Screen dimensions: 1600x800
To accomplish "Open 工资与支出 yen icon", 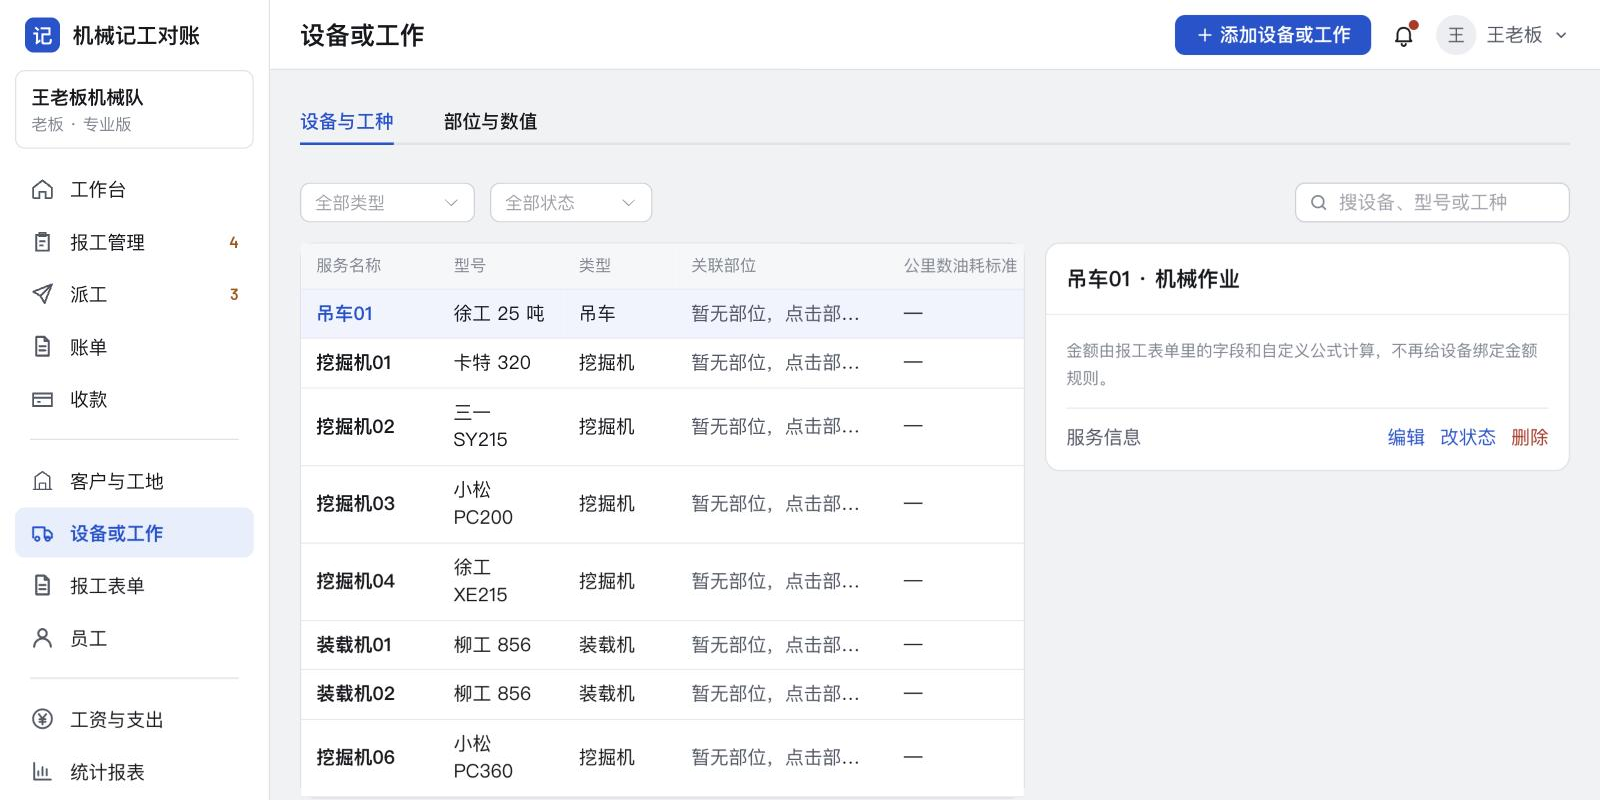I will (42, 719).
